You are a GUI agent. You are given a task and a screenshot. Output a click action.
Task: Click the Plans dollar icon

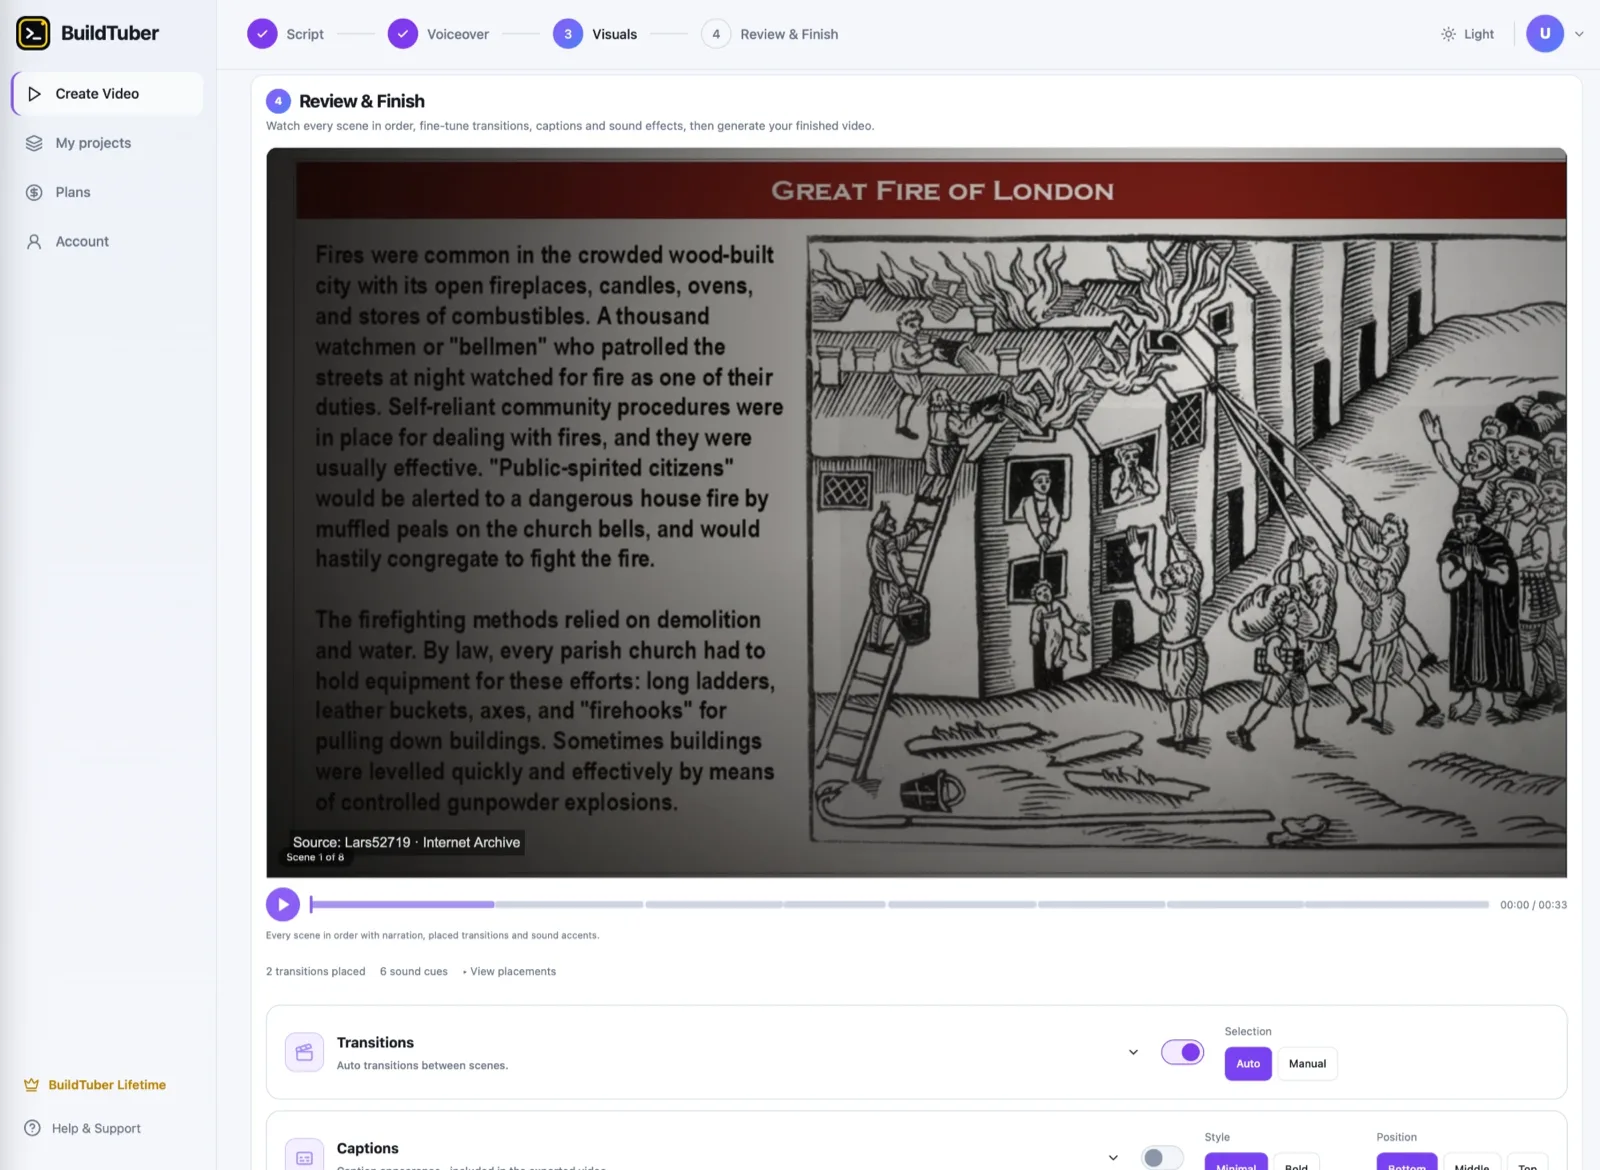[x=34, y=192]
